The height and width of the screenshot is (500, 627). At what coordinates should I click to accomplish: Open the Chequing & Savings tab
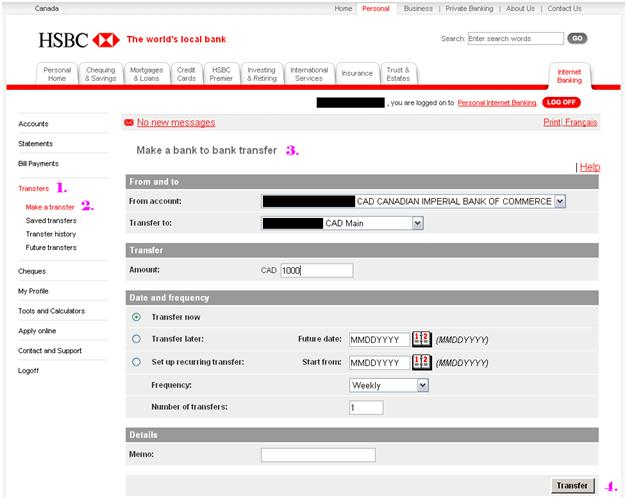[x=101, y=74]
